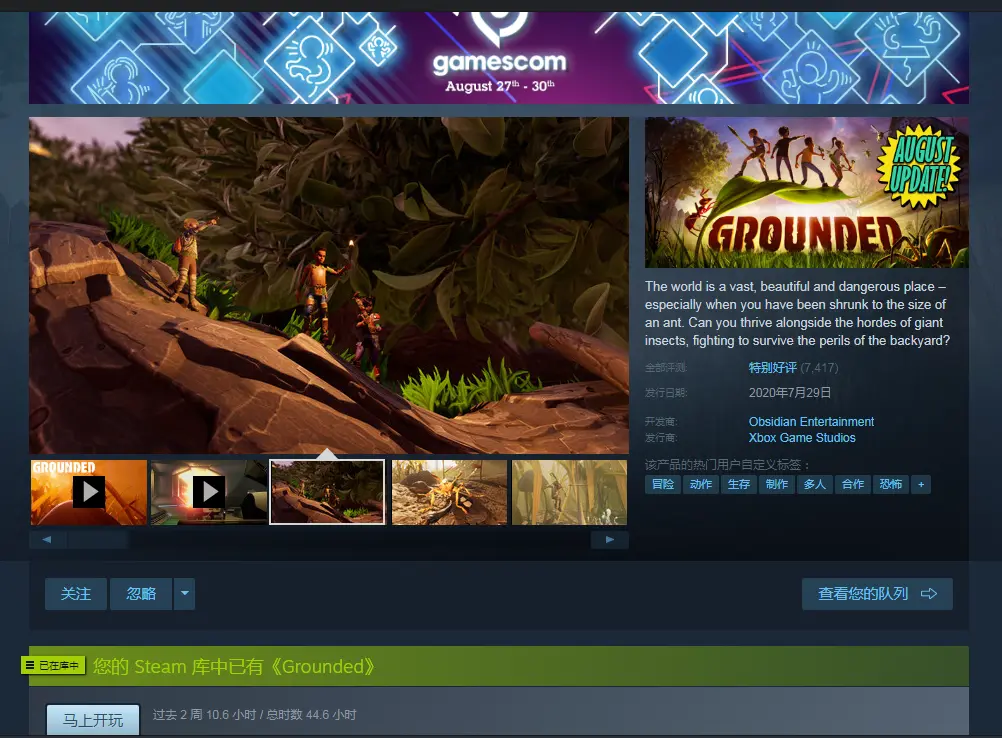Click the thumbnail strip scrollbar handle
The width and height of the screenshot is (1002, 738).
point(98,540)
